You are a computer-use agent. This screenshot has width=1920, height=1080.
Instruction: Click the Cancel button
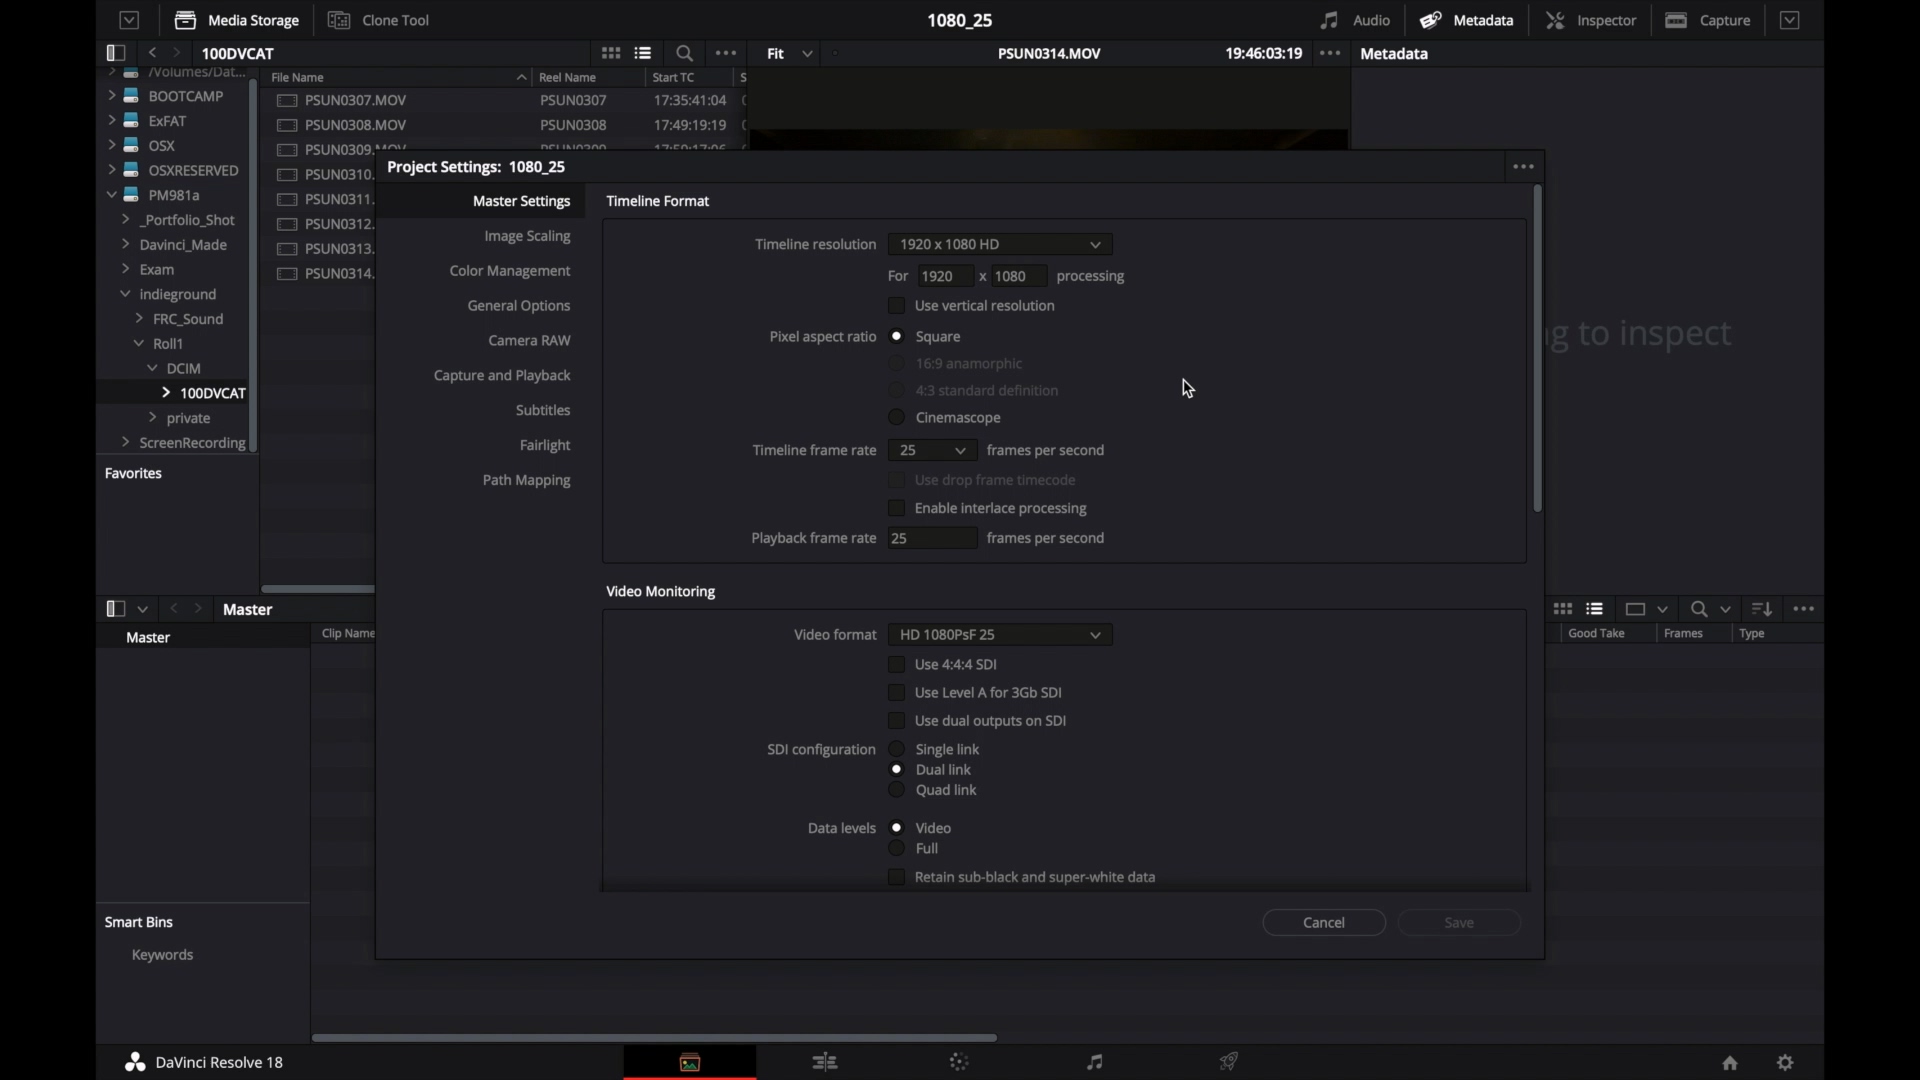tap(1323, 920)
